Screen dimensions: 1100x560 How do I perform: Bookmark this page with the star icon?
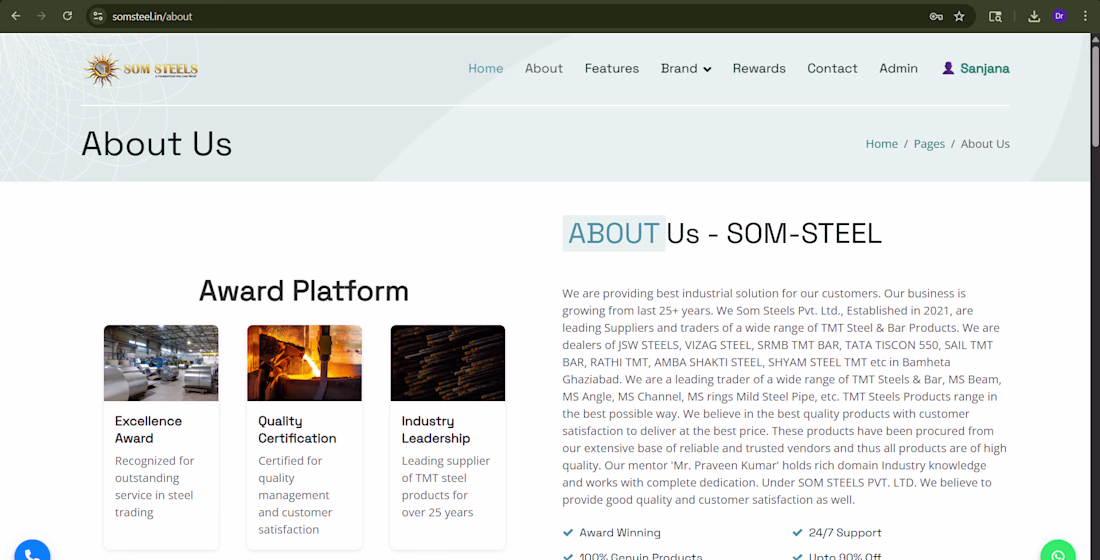point(959,16)
